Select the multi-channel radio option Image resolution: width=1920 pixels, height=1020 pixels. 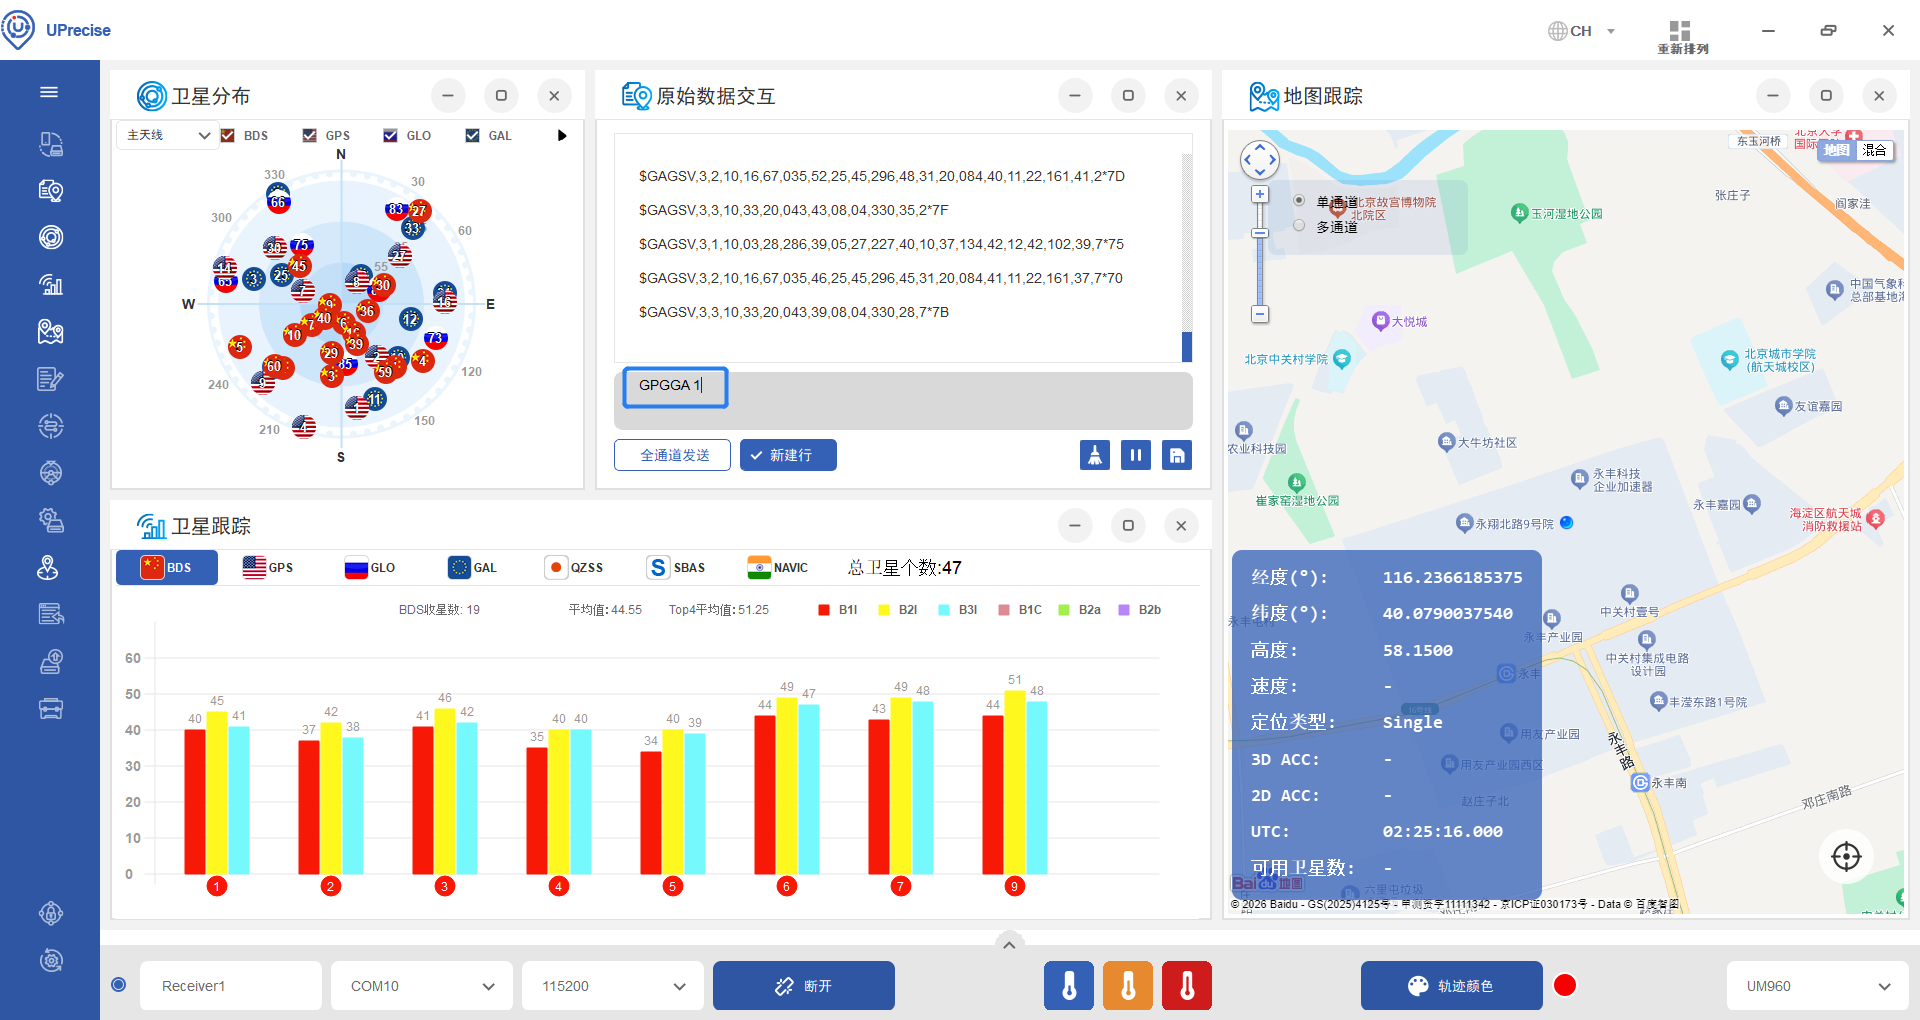pos(1299,226)
